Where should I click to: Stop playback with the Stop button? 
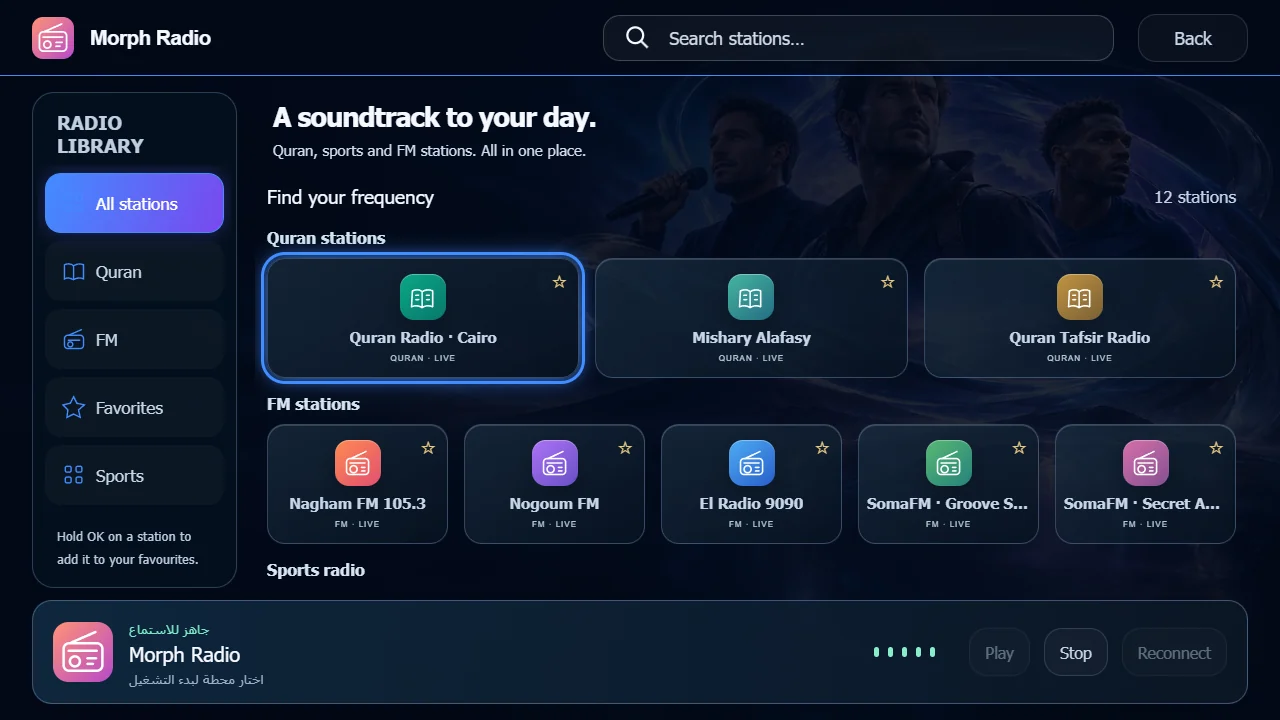(x=1075, y=653)
